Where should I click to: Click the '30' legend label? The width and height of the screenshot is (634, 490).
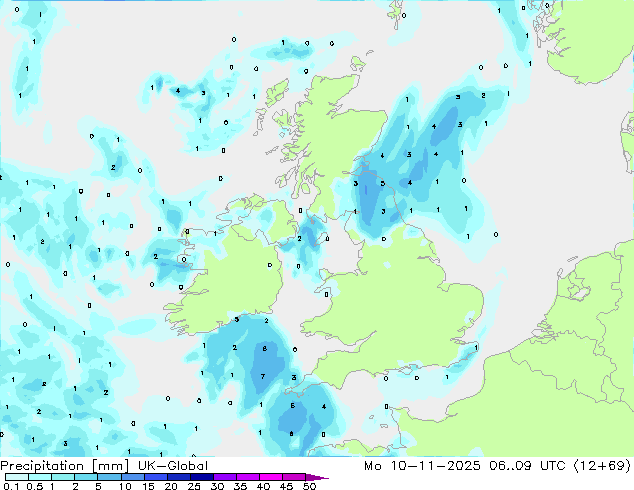(217, 486)
